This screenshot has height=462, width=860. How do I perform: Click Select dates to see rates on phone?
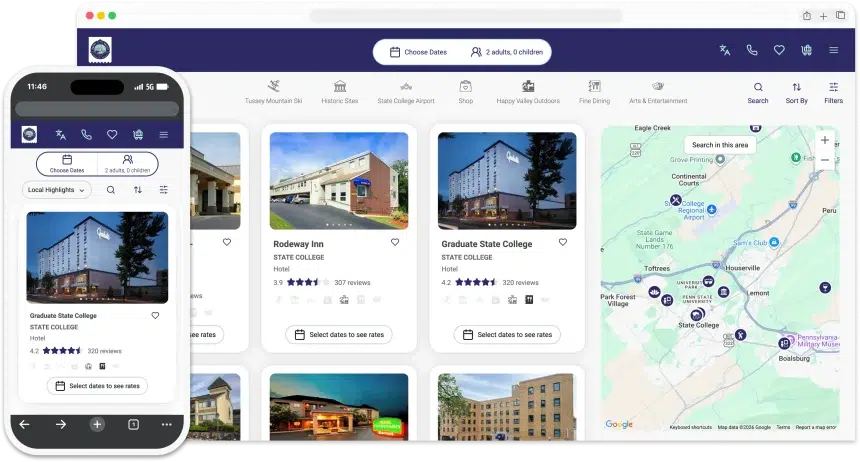[97, 386]
